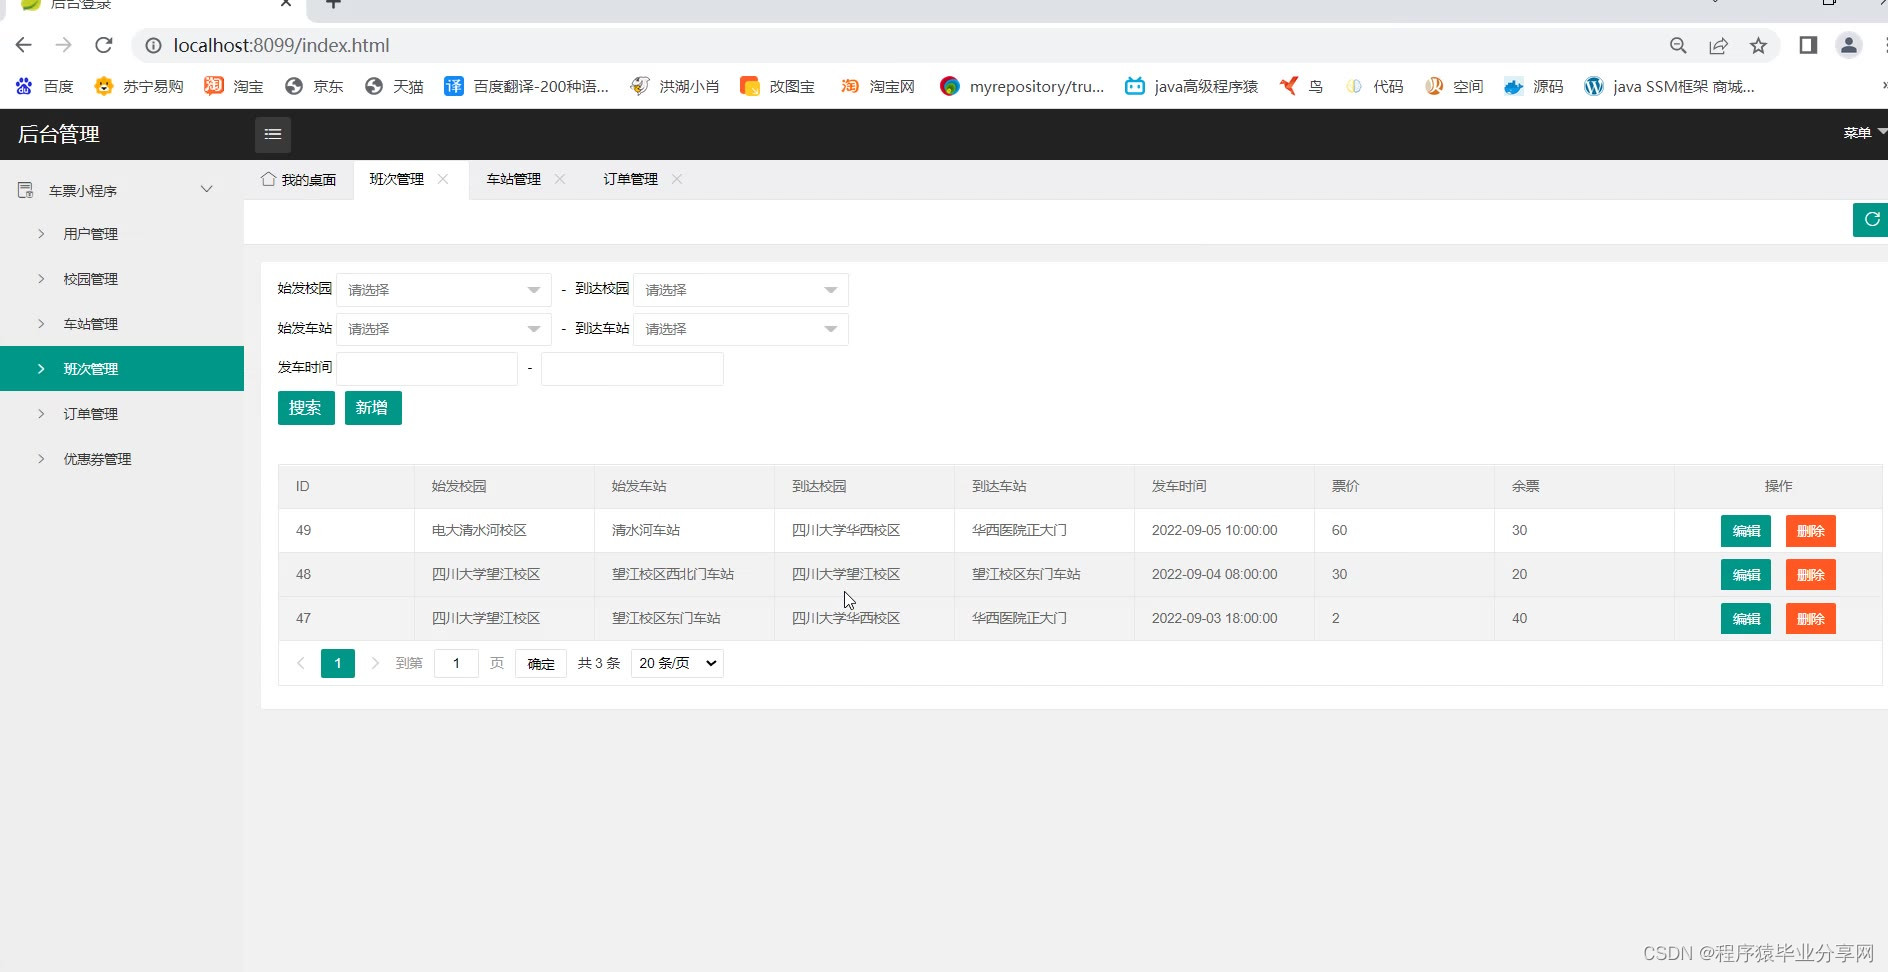Open 优惠券管理 in the sidebar

pos(122,459)
